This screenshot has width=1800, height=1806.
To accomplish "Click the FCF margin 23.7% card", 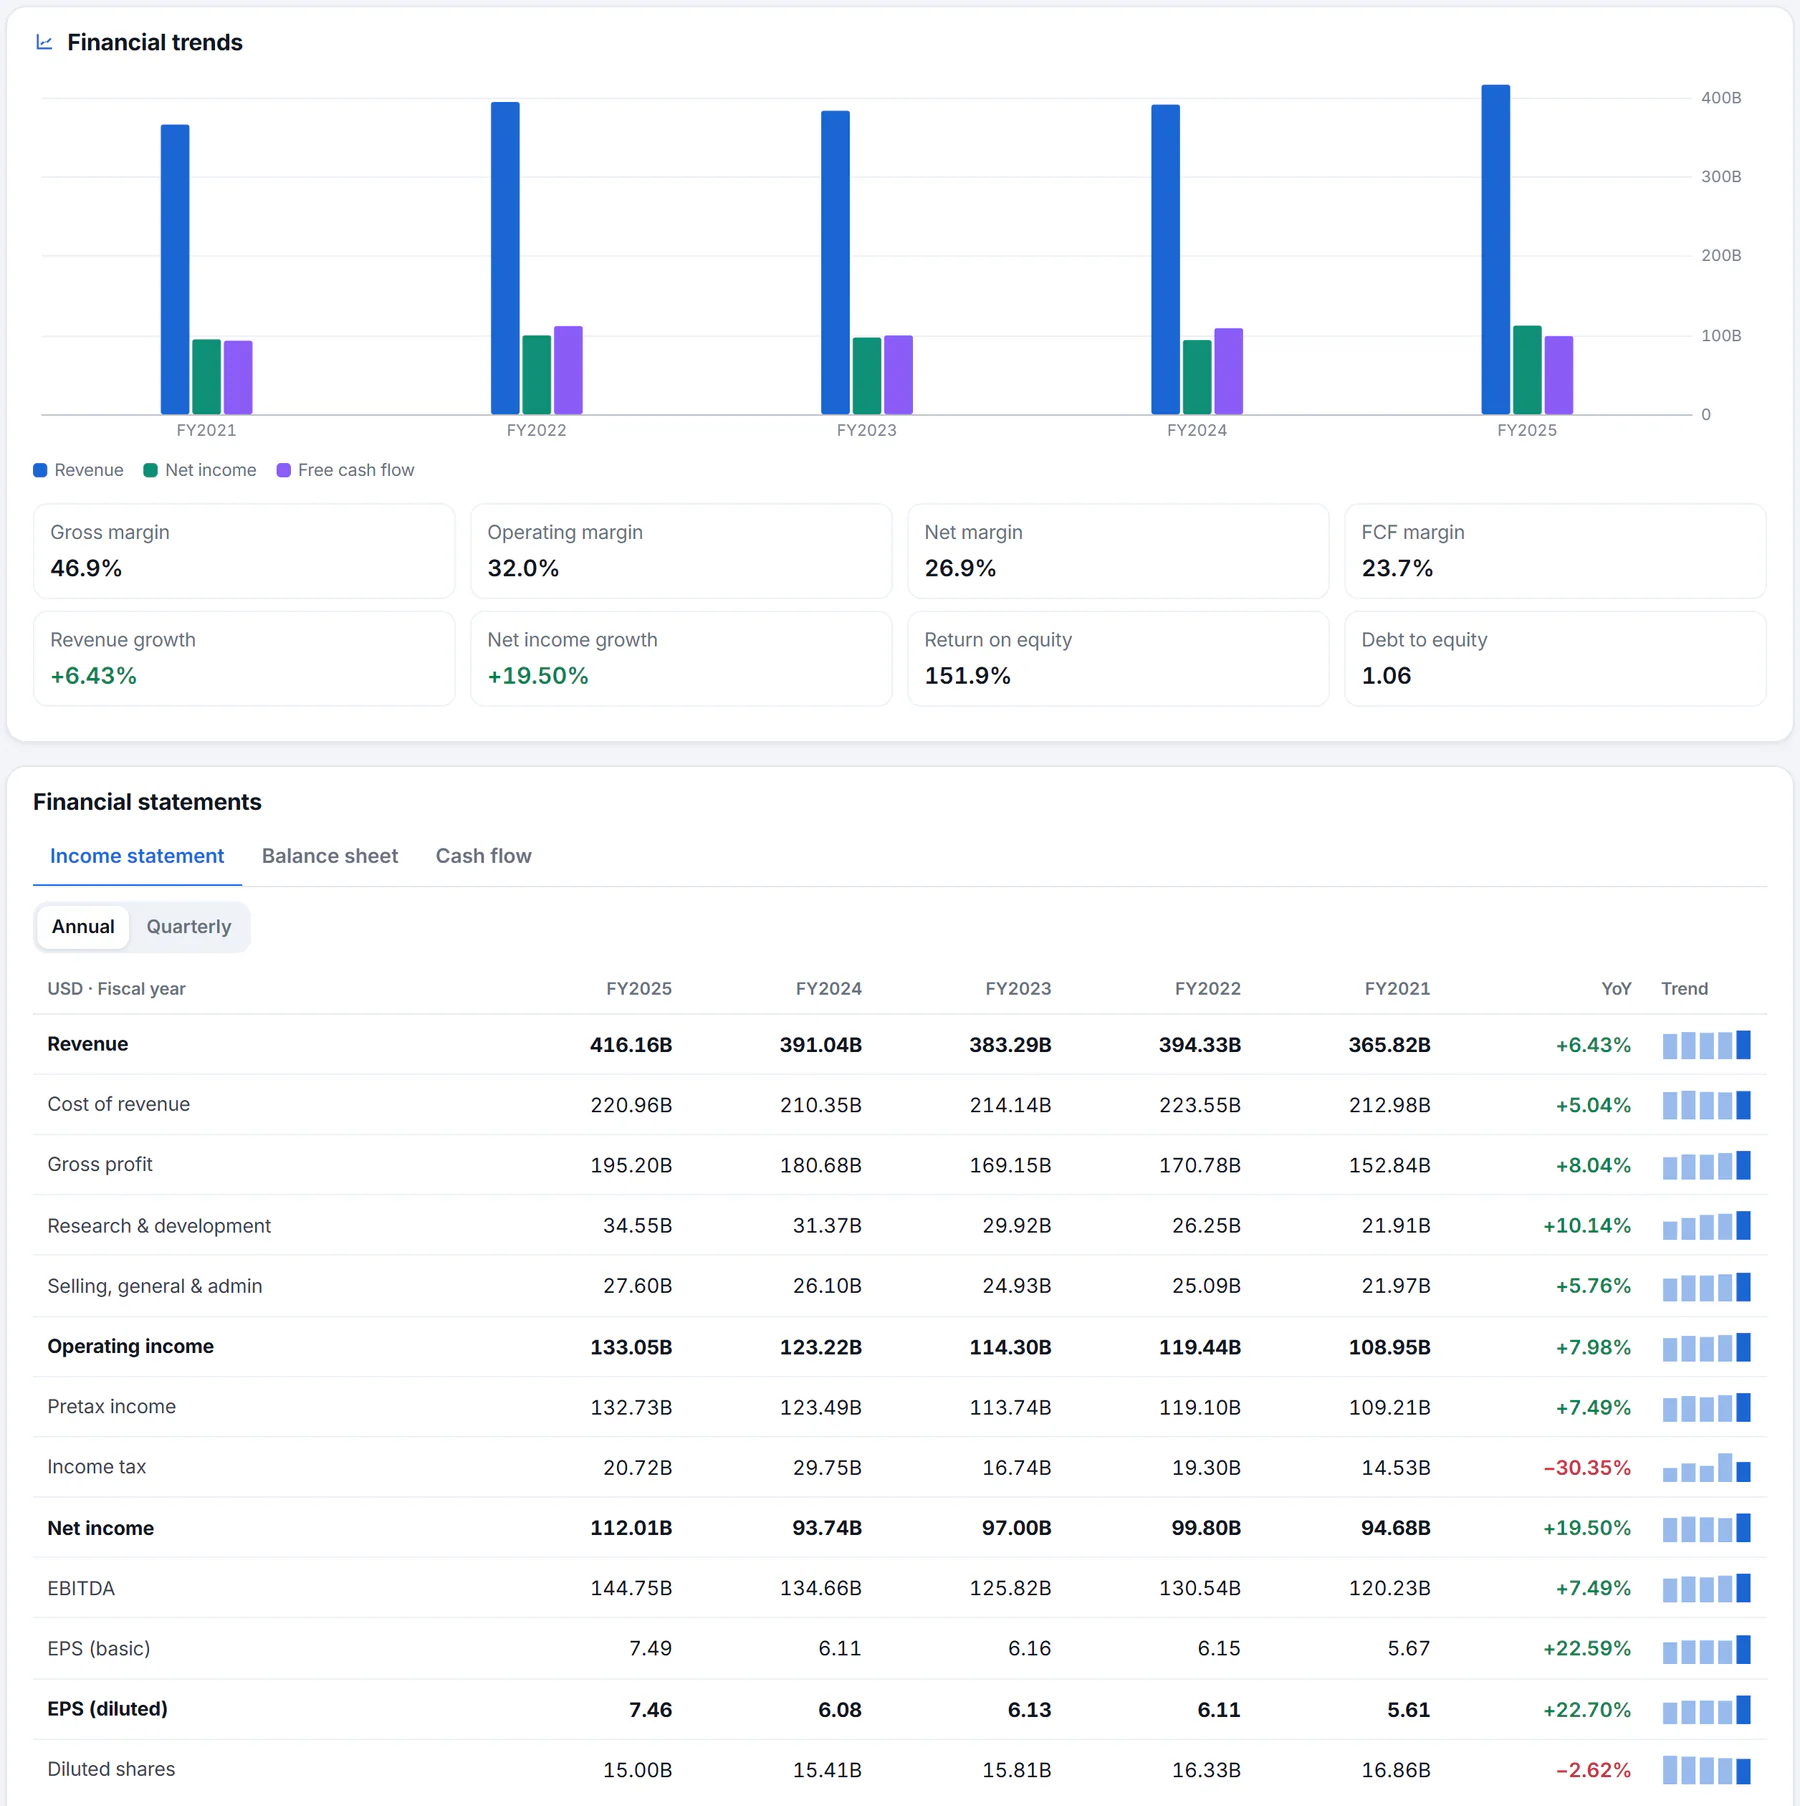I will 1555,551.
